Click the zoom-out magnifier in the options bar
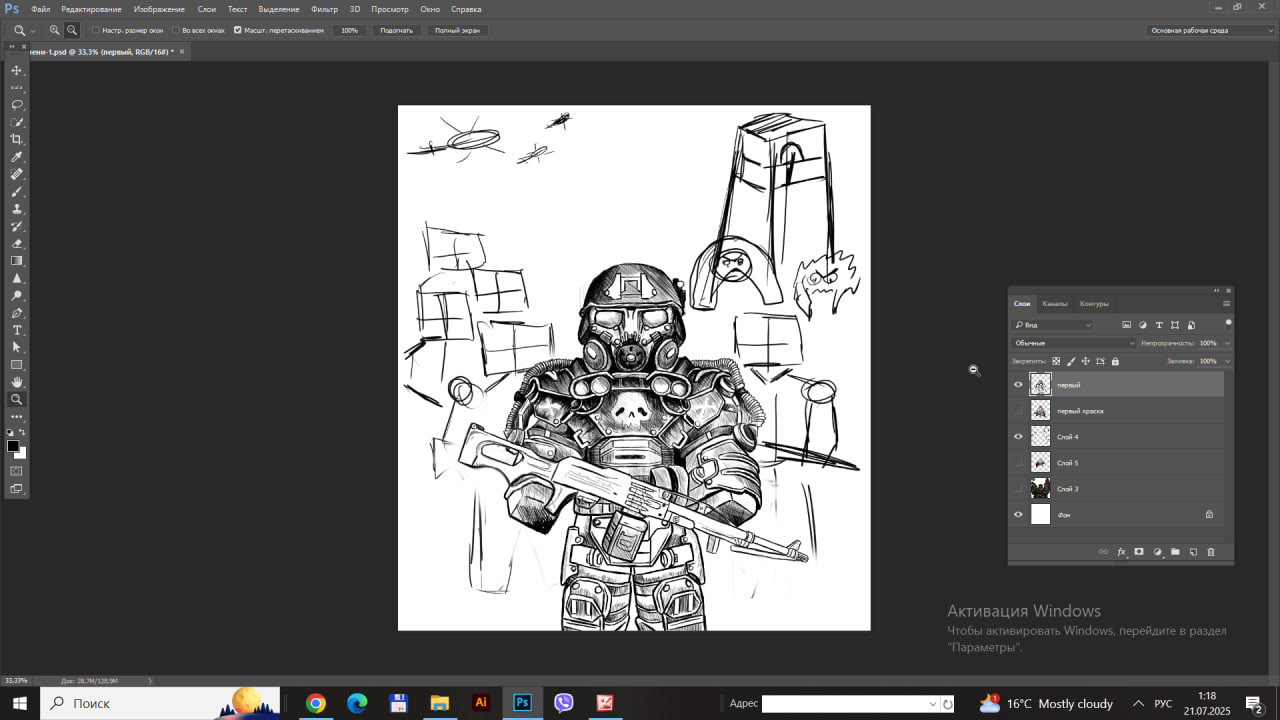The height and width of the screenshot is (720, 1280). [72, 30]
